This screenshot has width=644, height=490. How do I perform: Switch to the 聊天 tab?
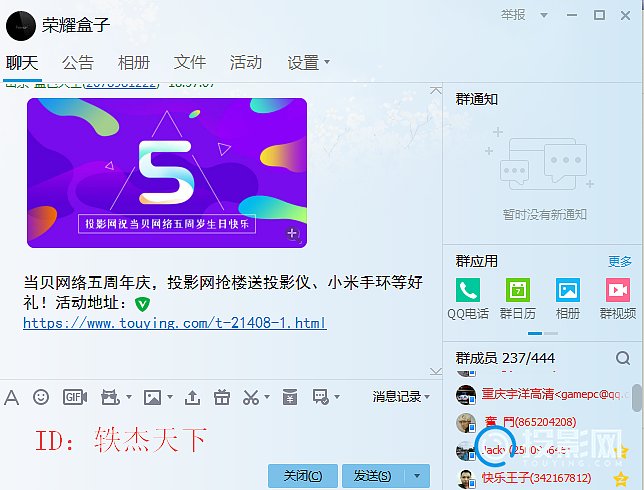(x=22, y=63)
